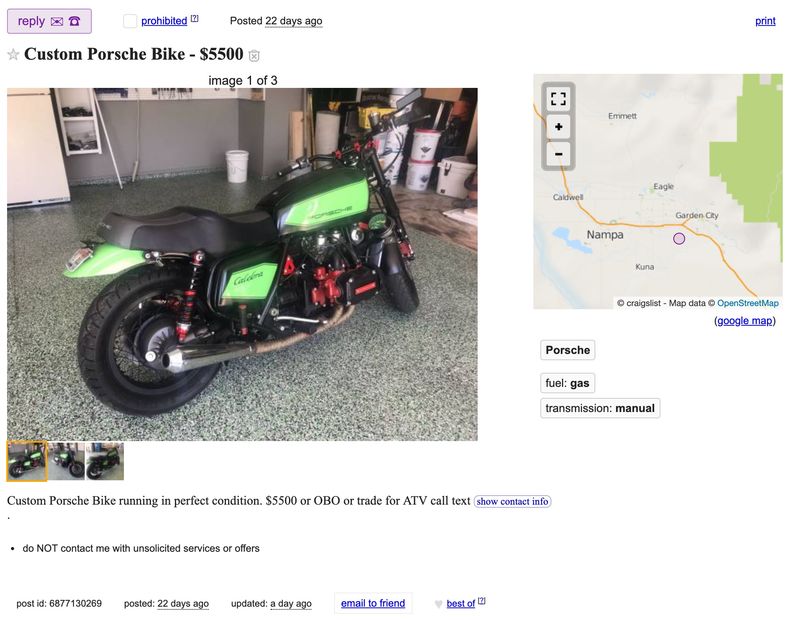Click the hide posting icon after price
Screen dimensions: 800x620
(x=254, y=56)
